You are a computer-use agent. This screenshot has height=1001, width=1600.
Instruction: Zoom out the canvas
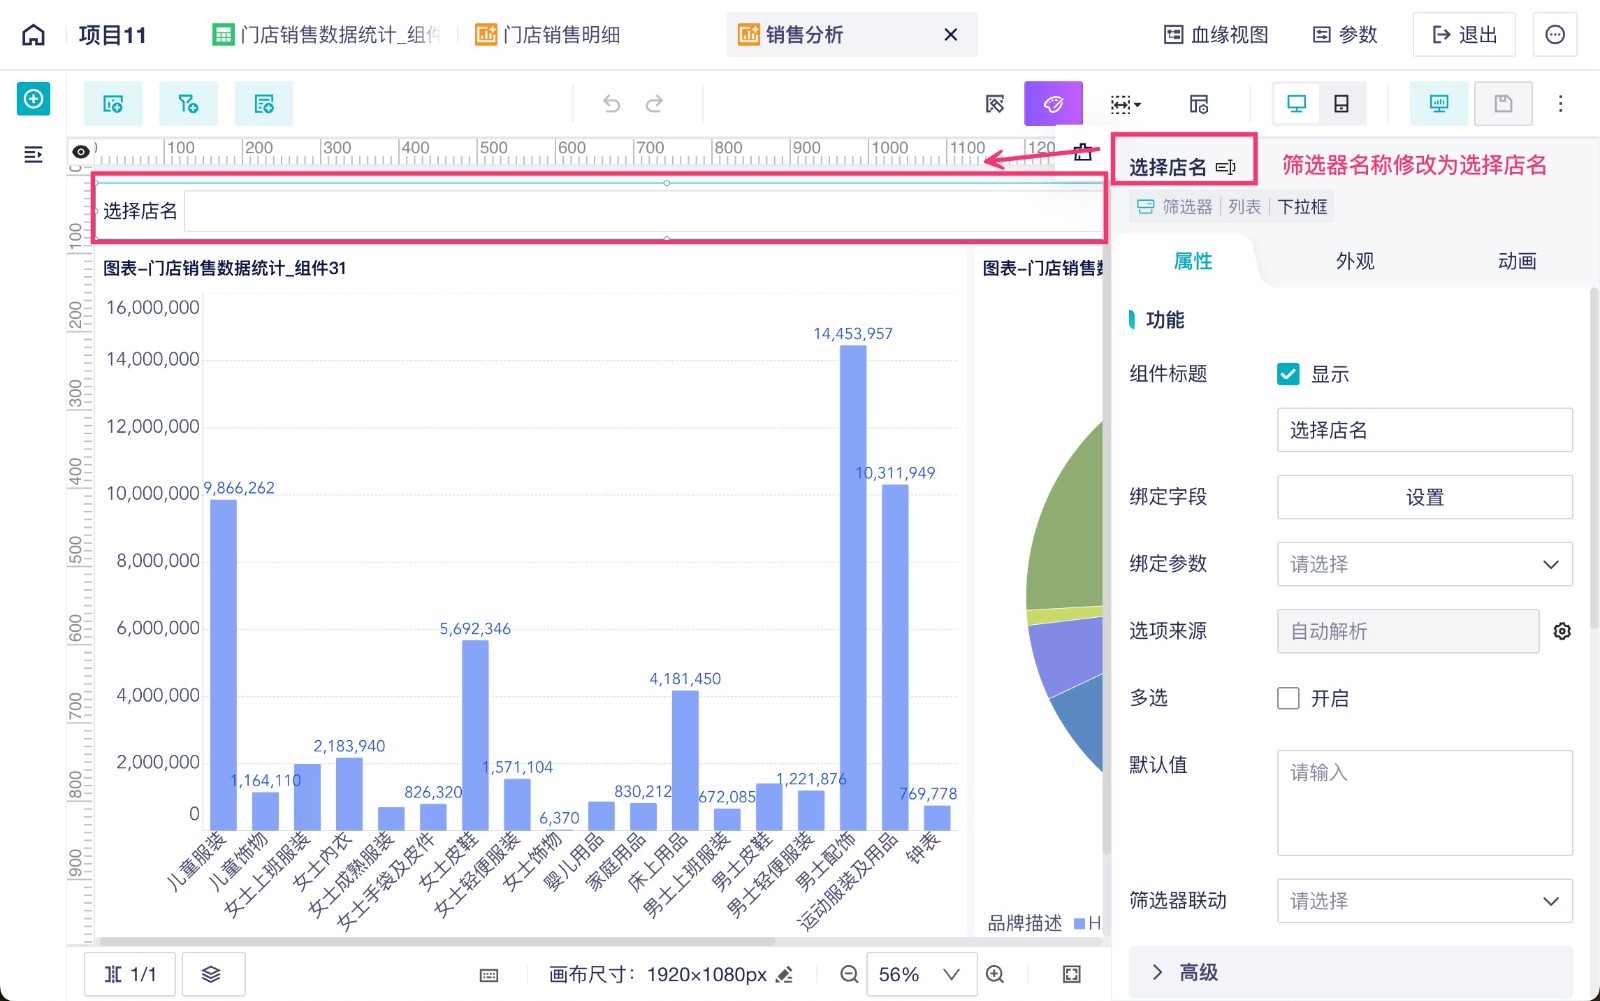(x=849, y=974)
